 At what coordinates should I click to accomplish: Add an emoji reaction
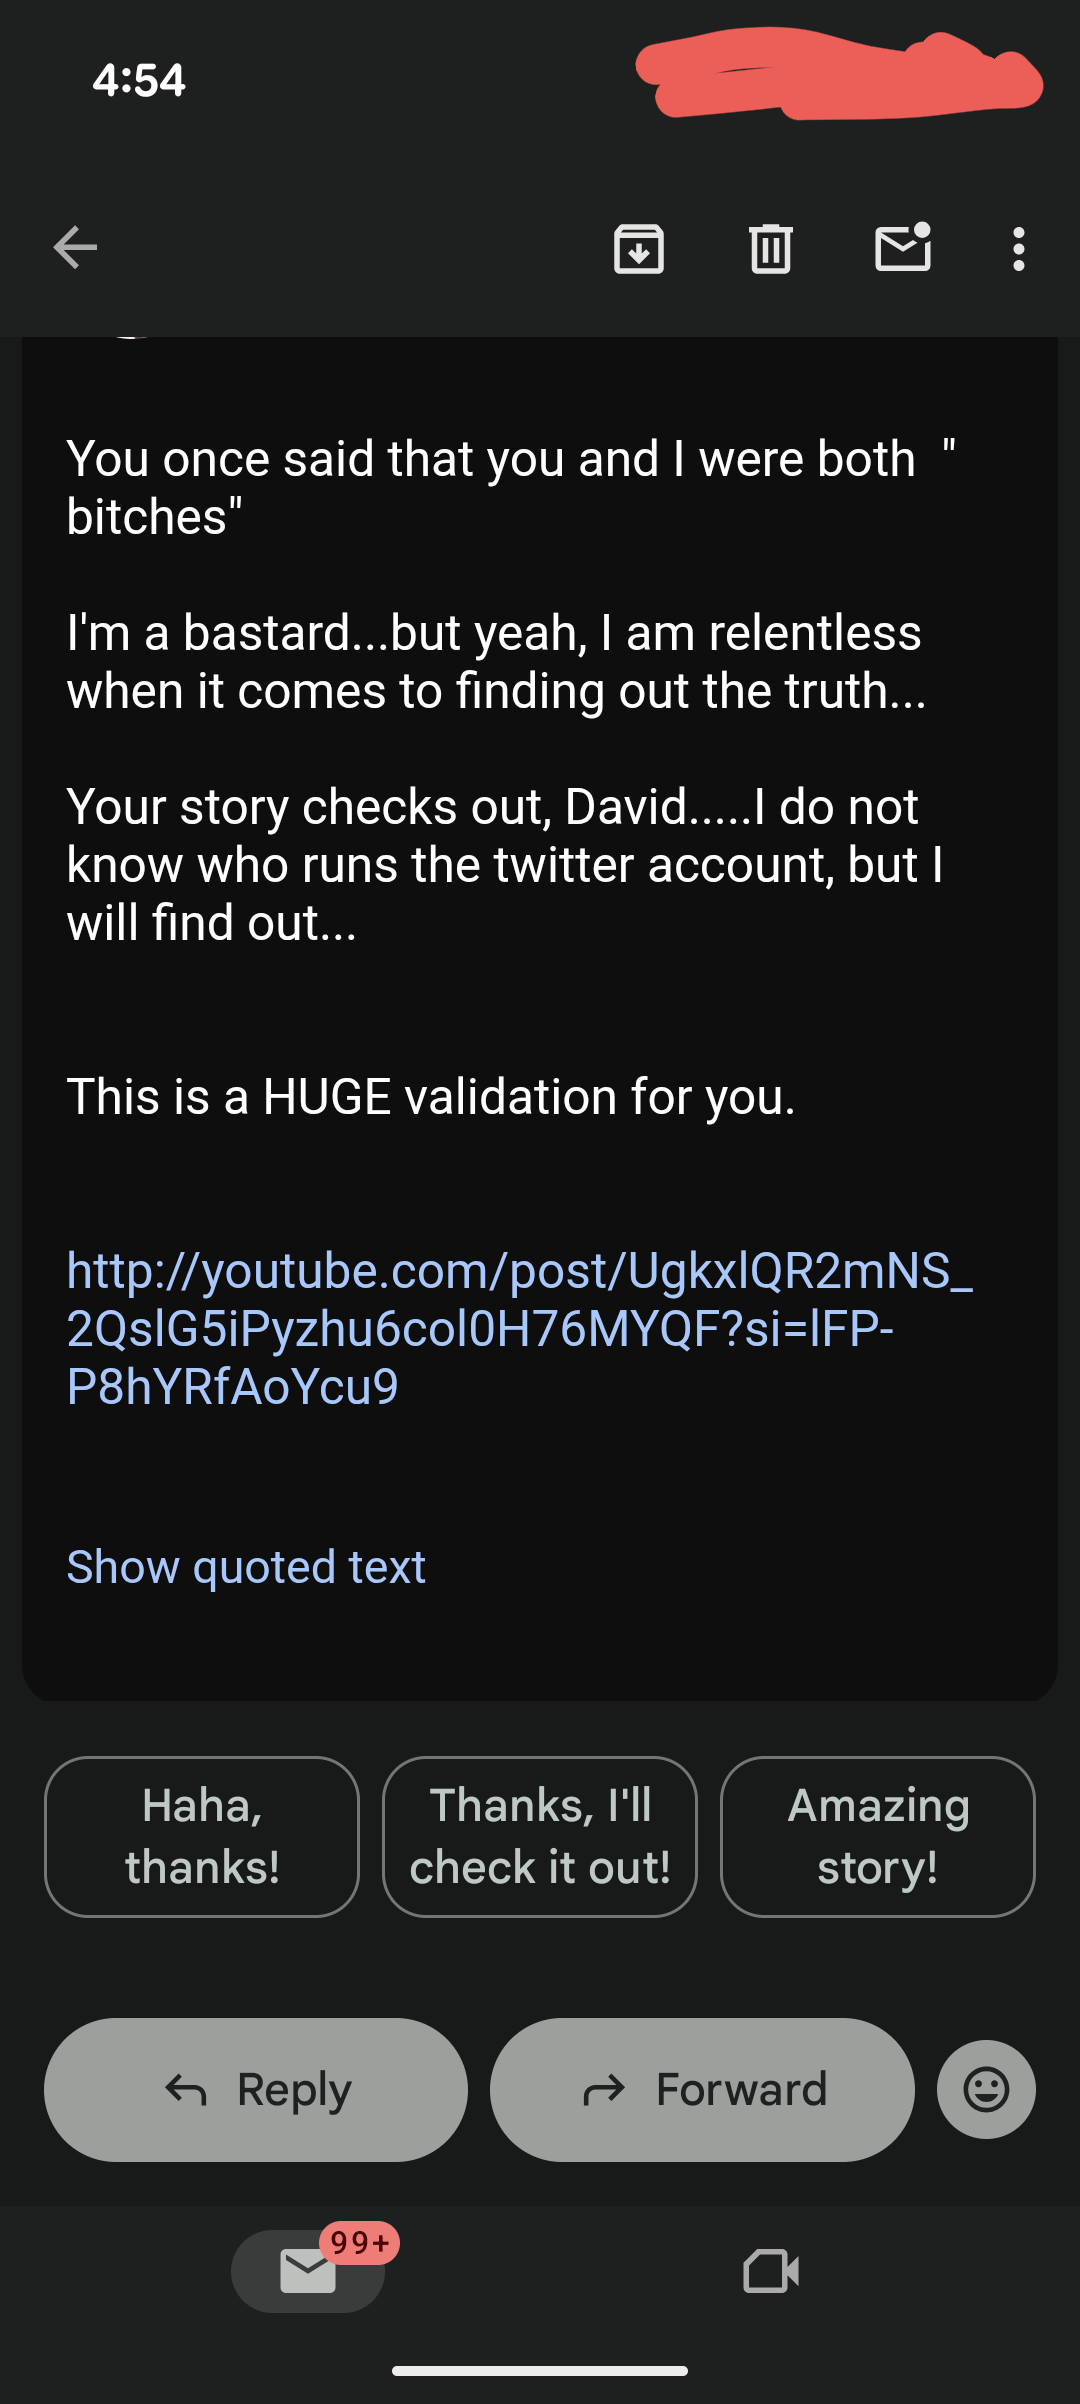(x=986, y=2089)
